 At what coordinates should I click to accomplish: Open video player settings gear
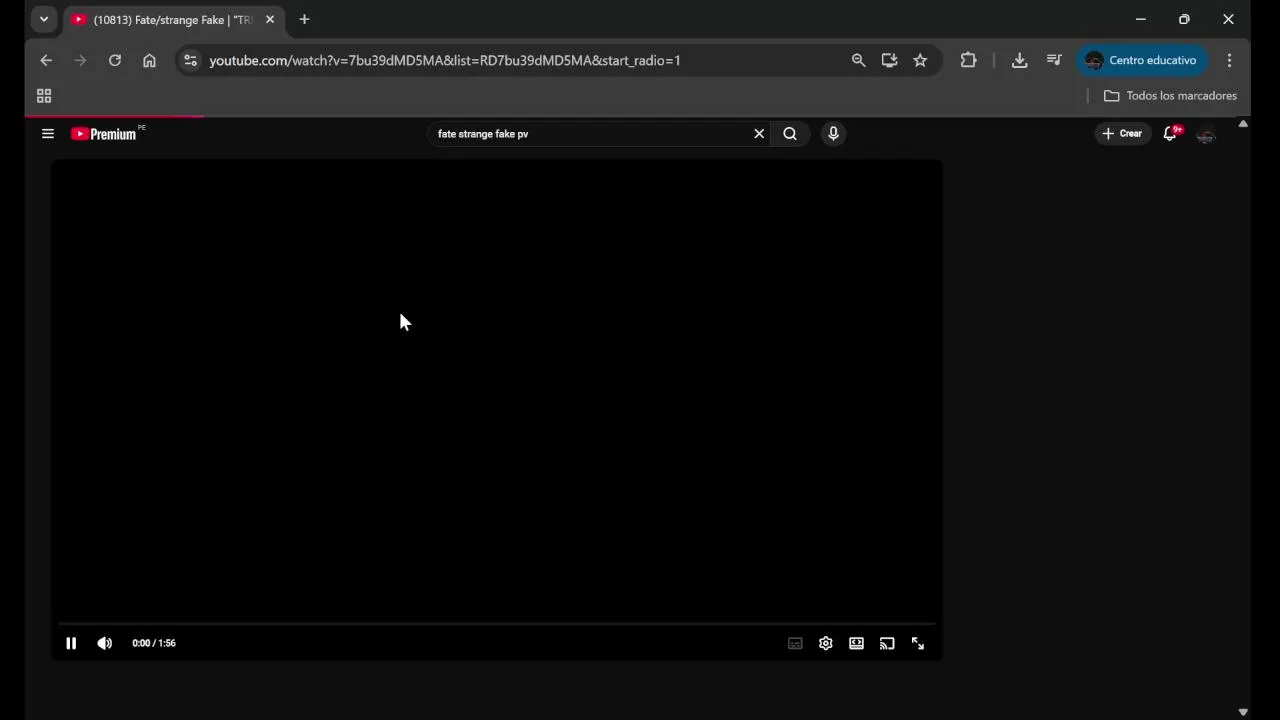825,643
